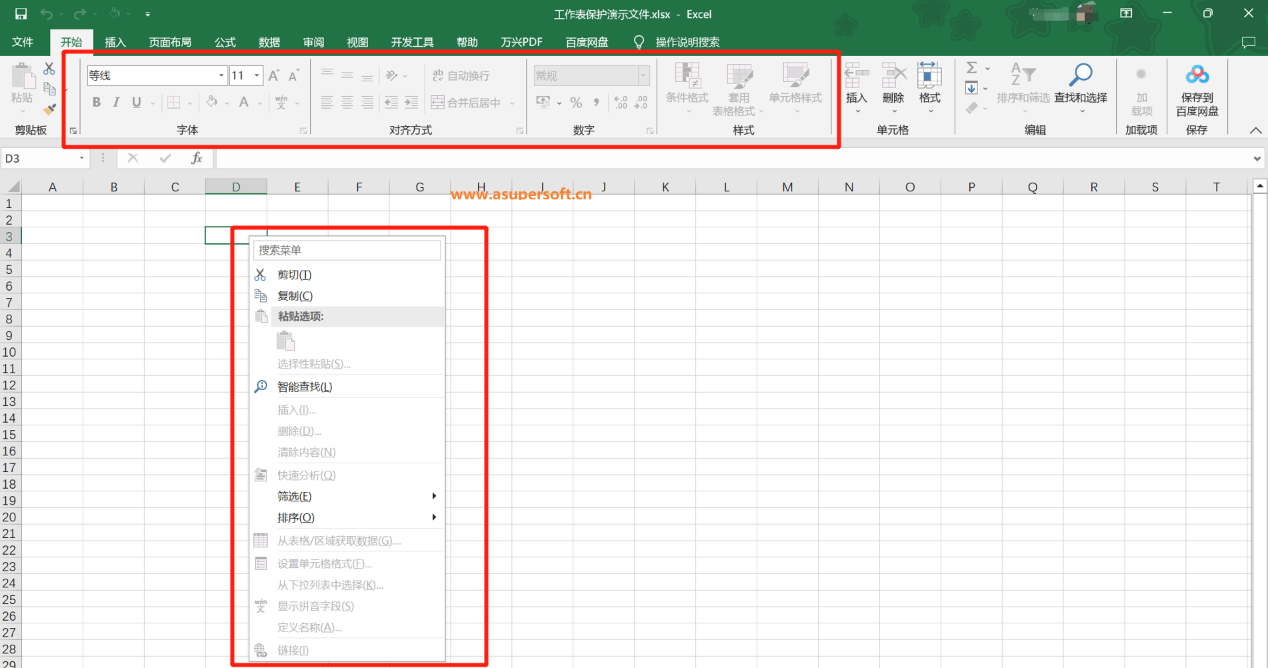
Task: Choose 复制 from the context menu
Action: (294, 295)
